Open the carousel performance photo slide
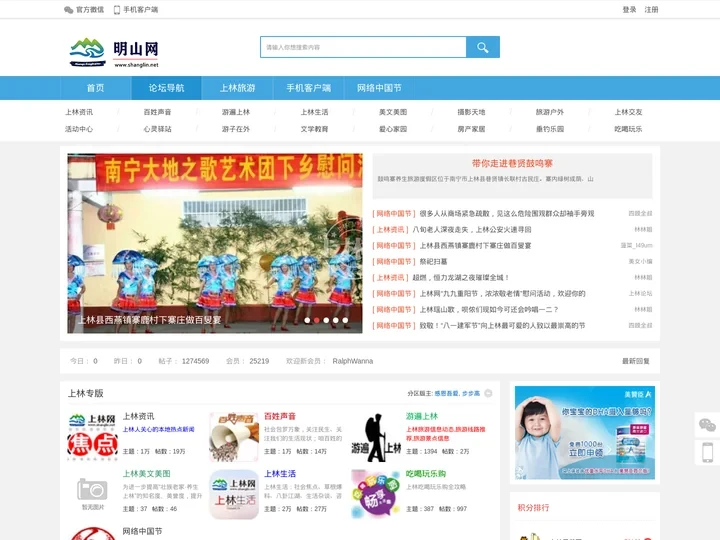 point(215,243)
